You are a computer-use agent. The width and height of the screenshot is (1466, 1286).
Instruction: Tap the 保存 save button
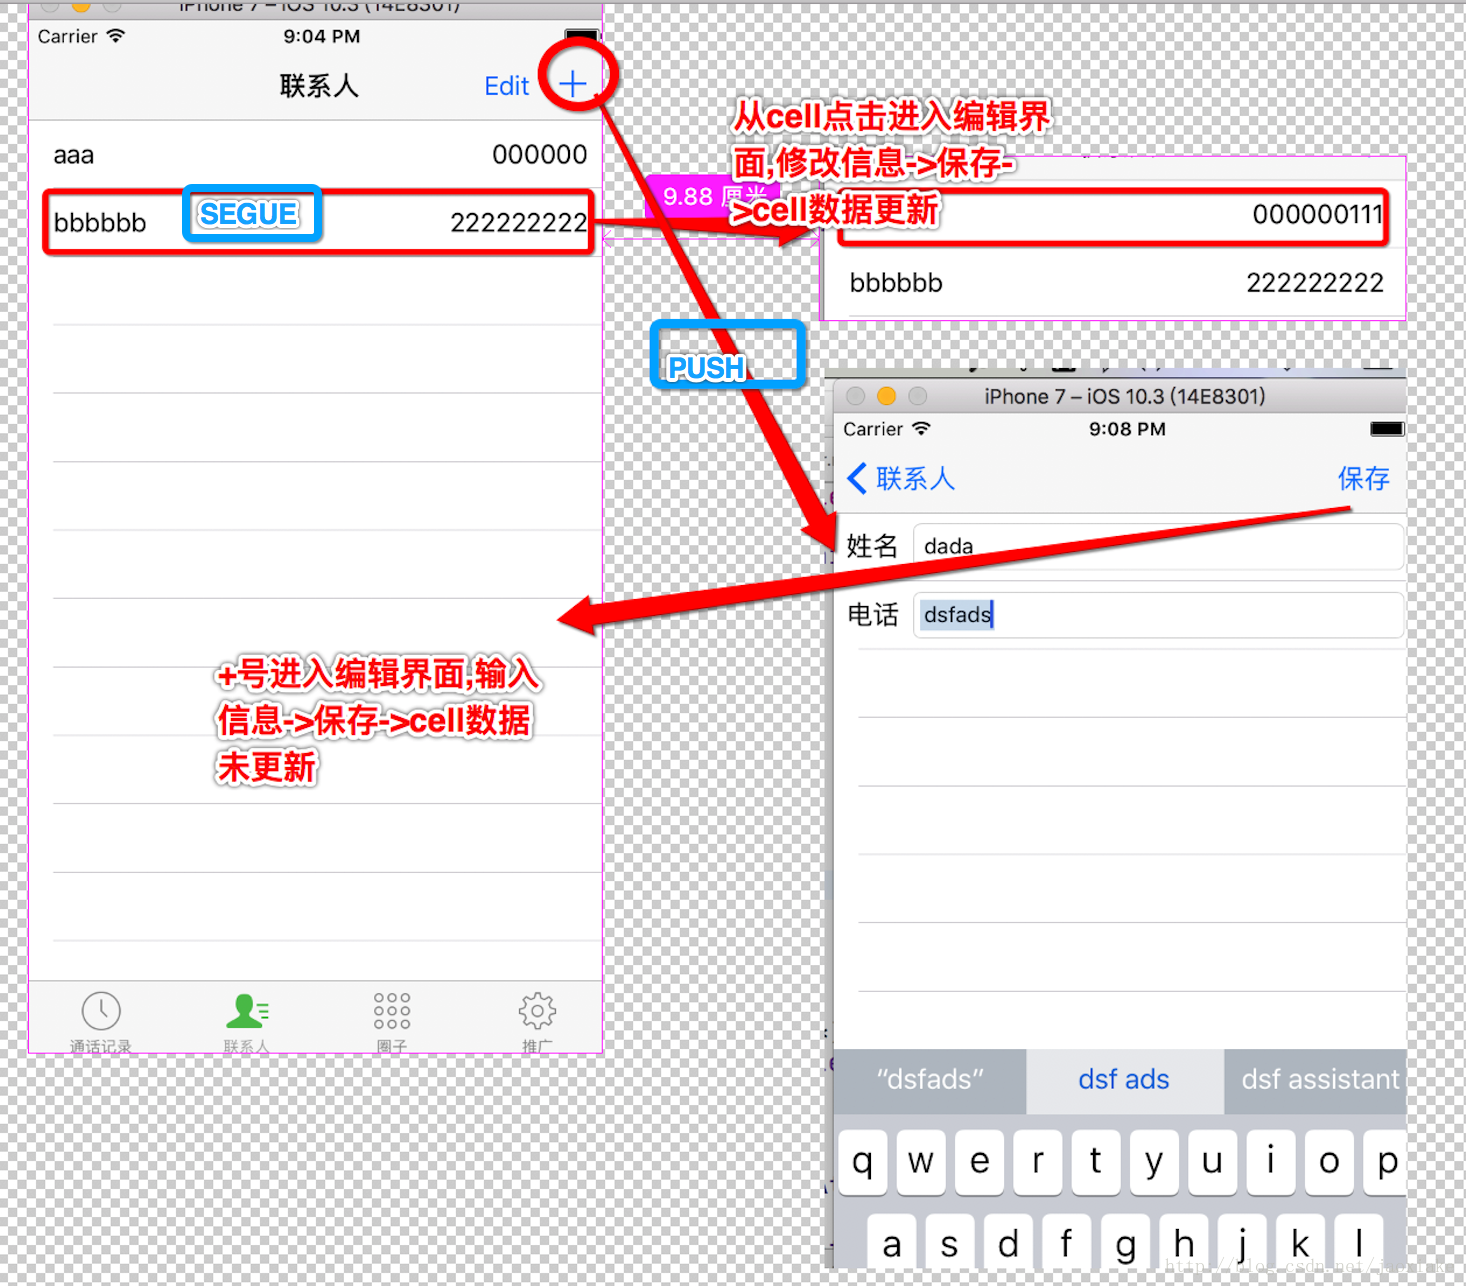(x=1363, y=478)
